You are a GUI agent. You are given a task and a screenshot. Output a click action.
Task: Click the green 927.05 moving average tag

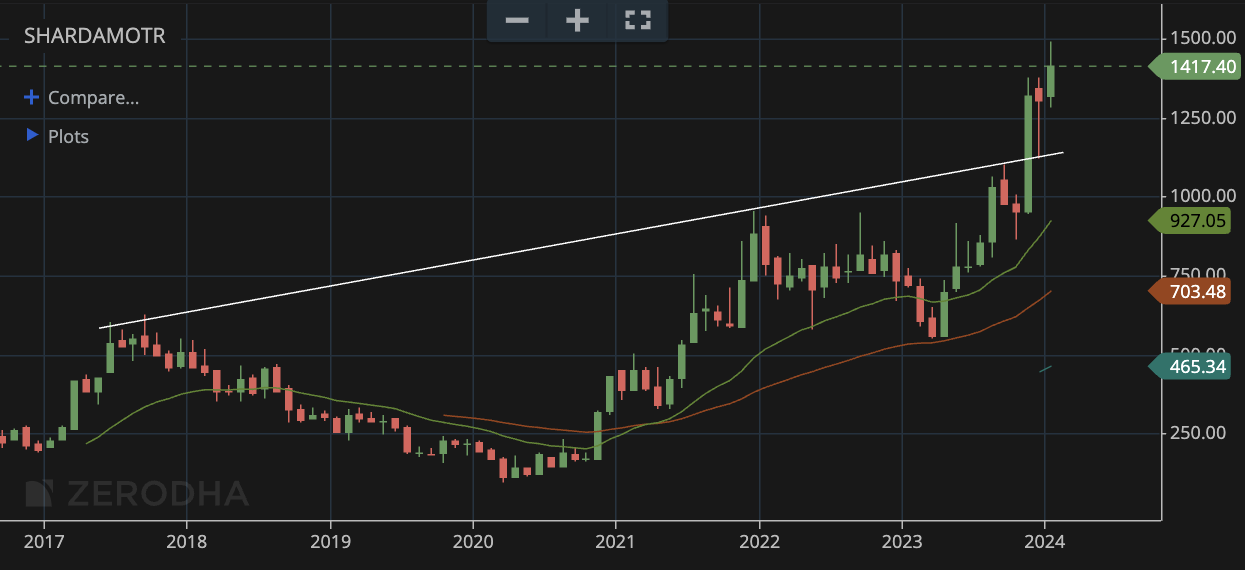(1195, 221)
